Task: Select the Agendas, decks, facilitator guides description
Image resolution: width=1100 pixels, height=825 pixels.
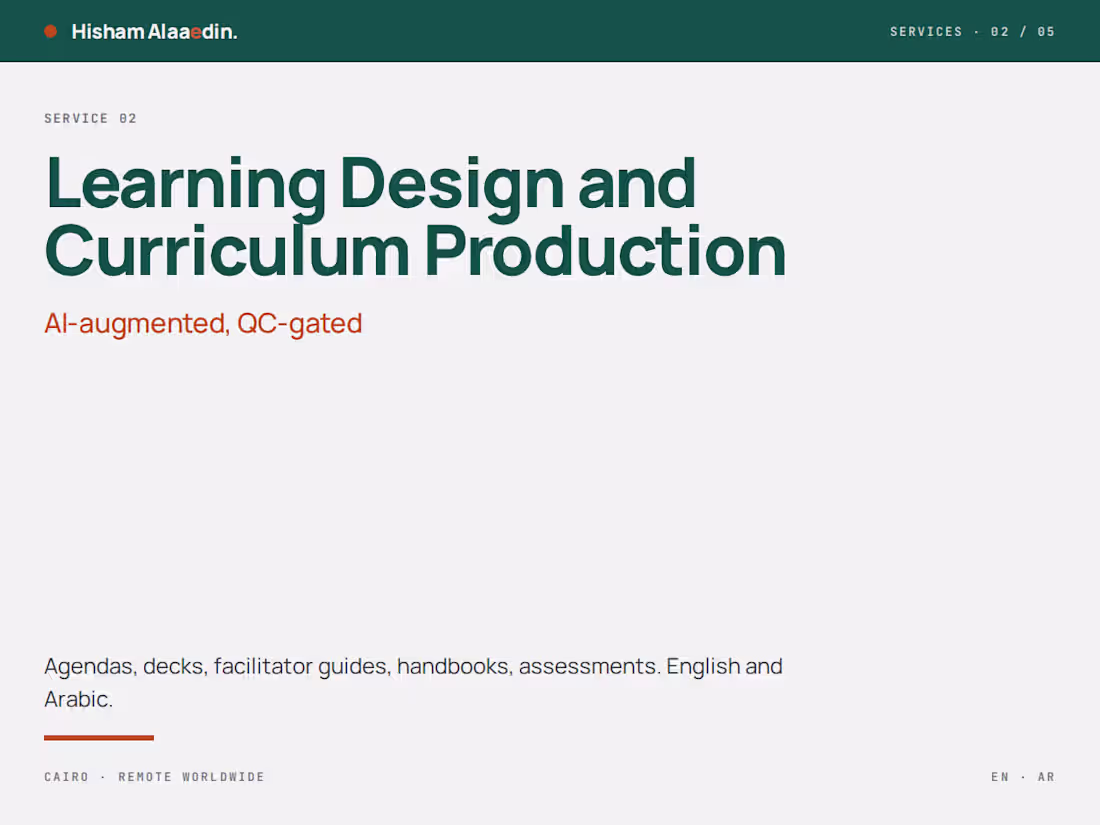Action: (413, 683)
